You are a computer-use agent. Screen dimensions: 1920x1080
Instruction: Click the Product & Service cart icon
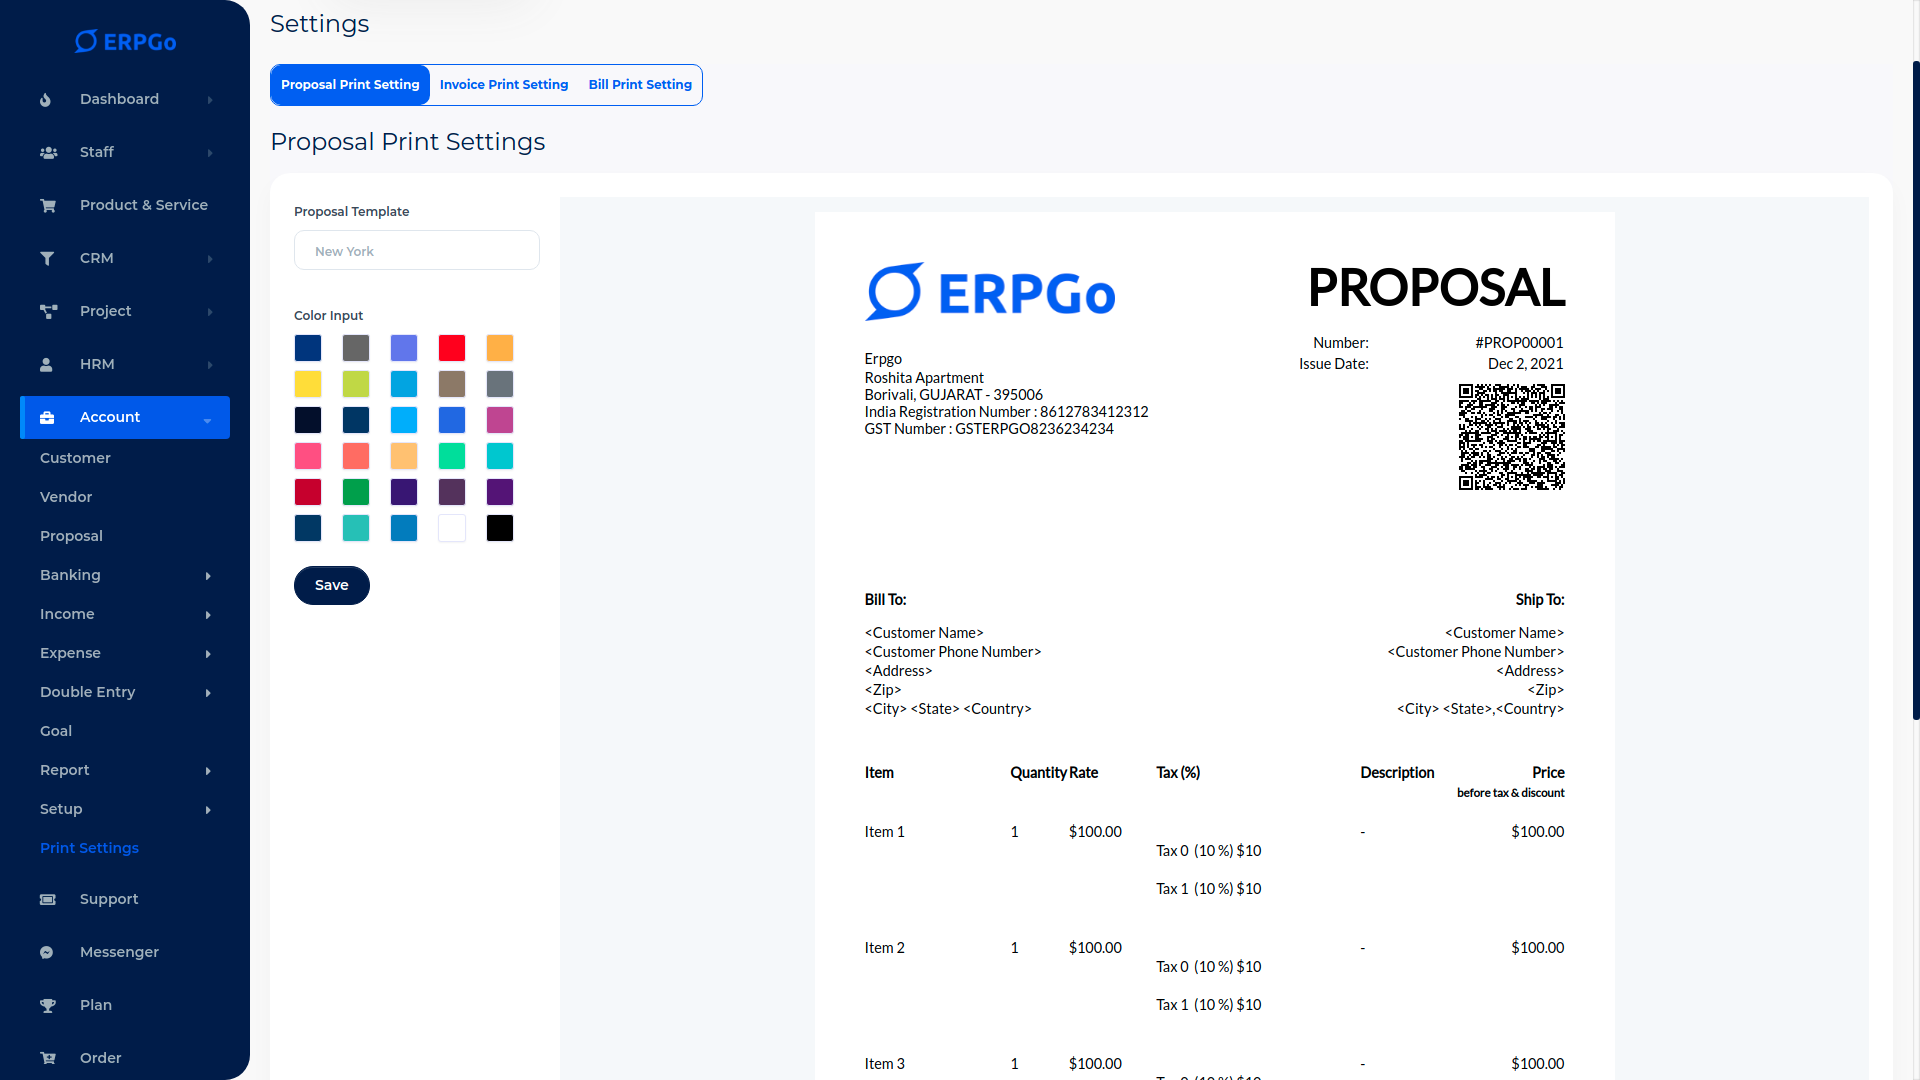tap(48, 206)
